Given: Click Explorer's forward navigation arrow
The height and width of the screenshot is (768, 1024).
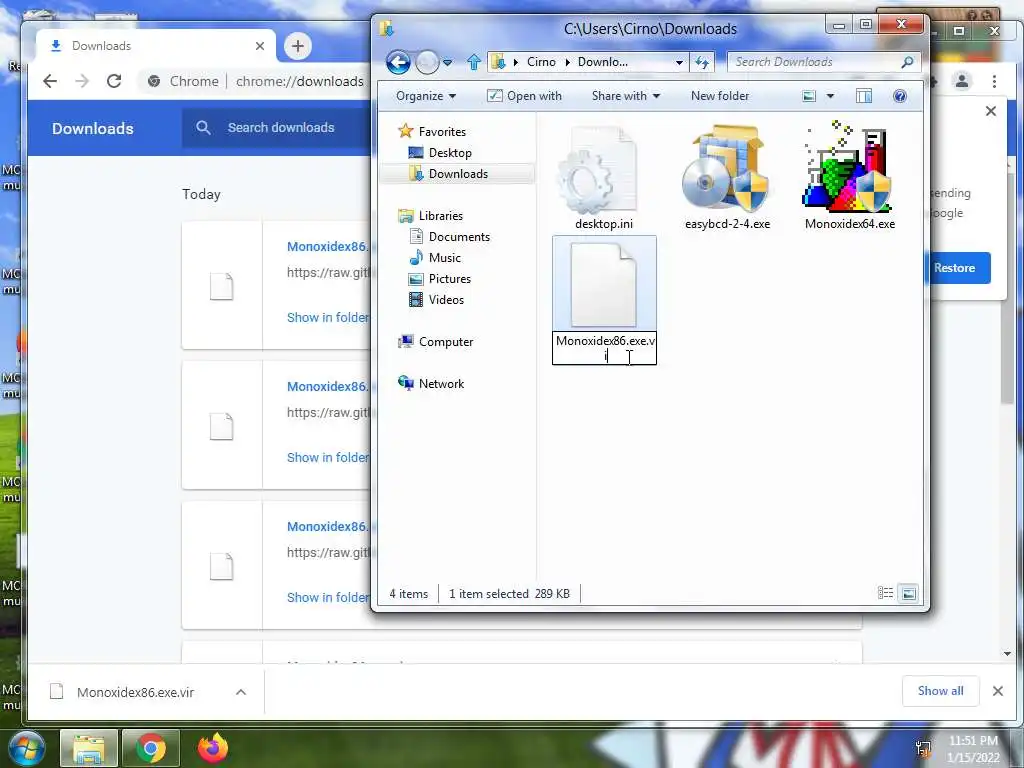Looking at the screenshot, I should point(427,62).
